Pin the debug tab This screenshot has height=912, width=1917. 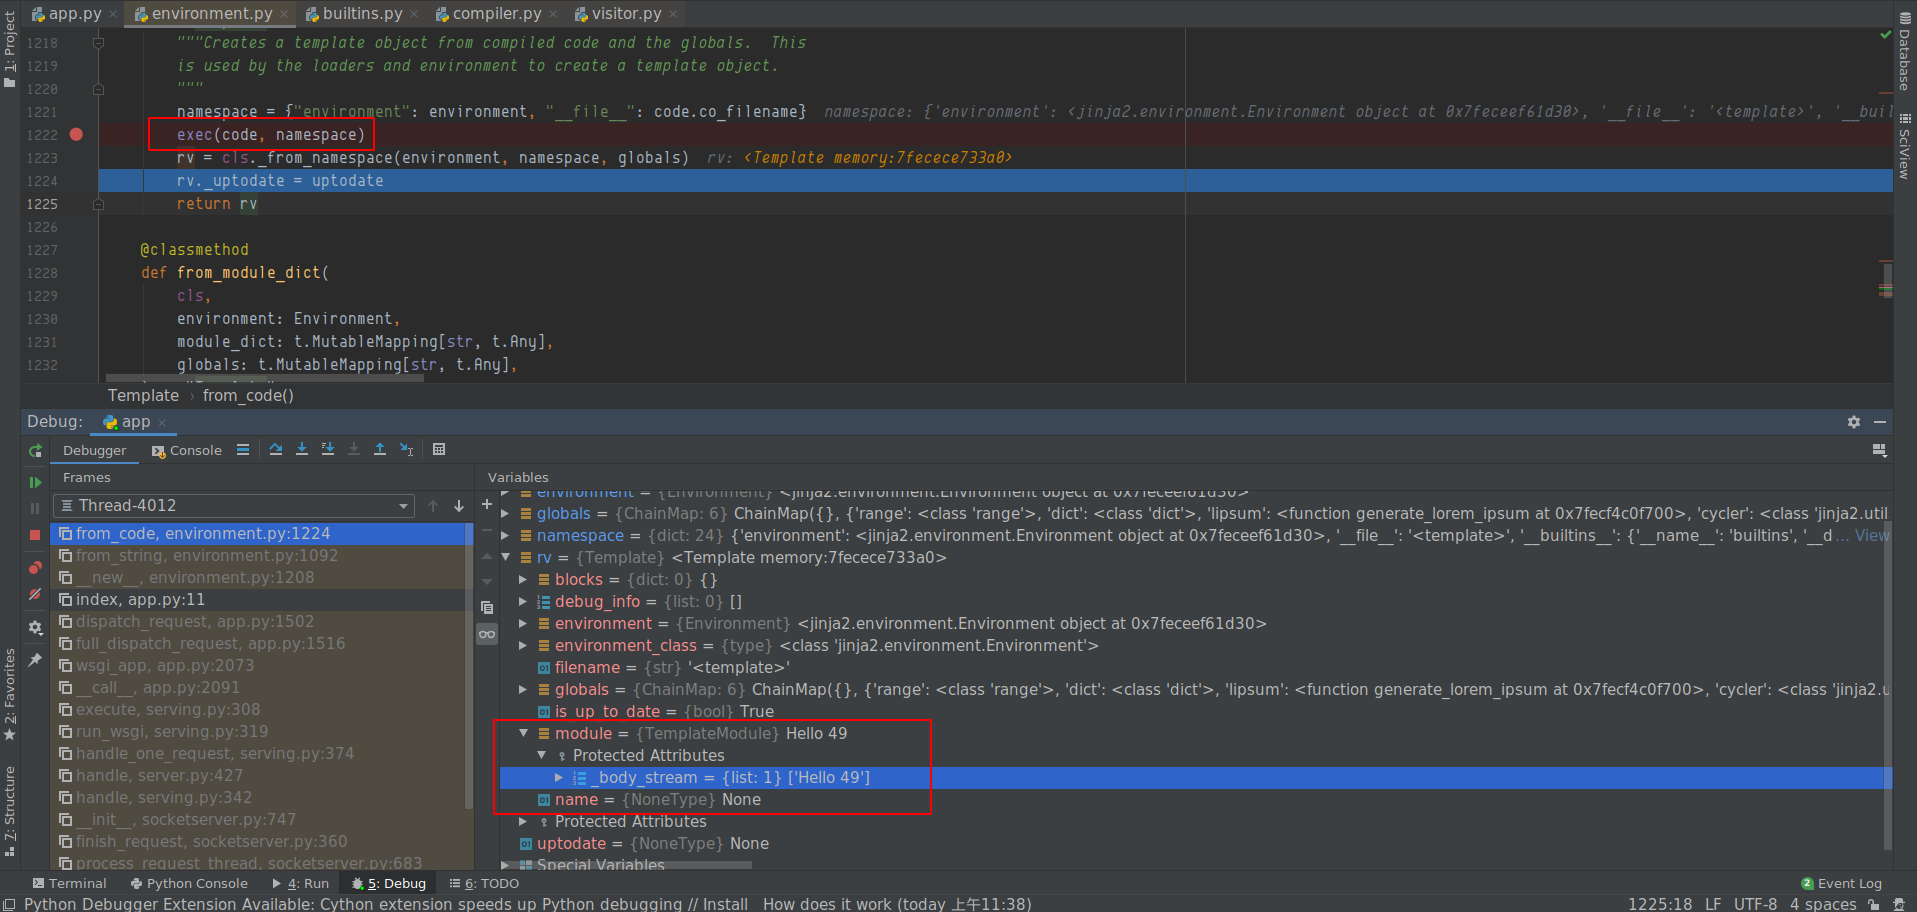click(x=35, y=660)
